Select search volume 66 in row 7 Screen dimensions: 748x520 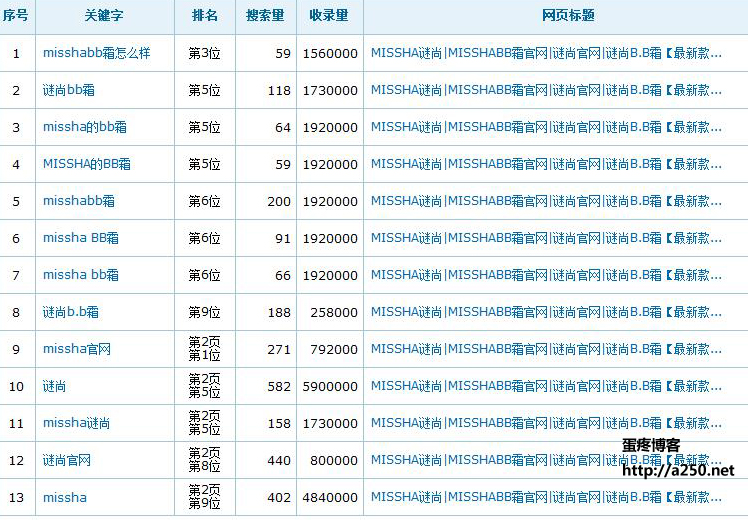pyautogui.click(x=283, y=275)
